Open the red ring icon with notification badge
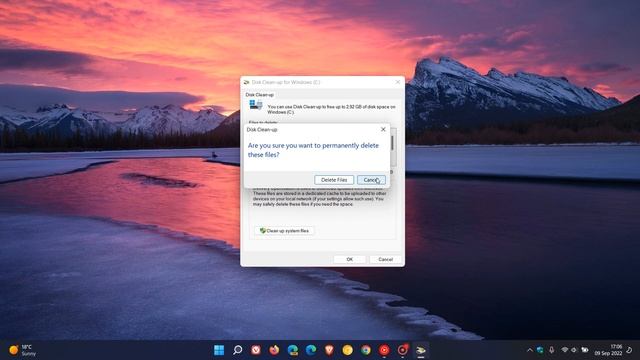The width and height of the screenshot is (640, 360). pos(402,350)
